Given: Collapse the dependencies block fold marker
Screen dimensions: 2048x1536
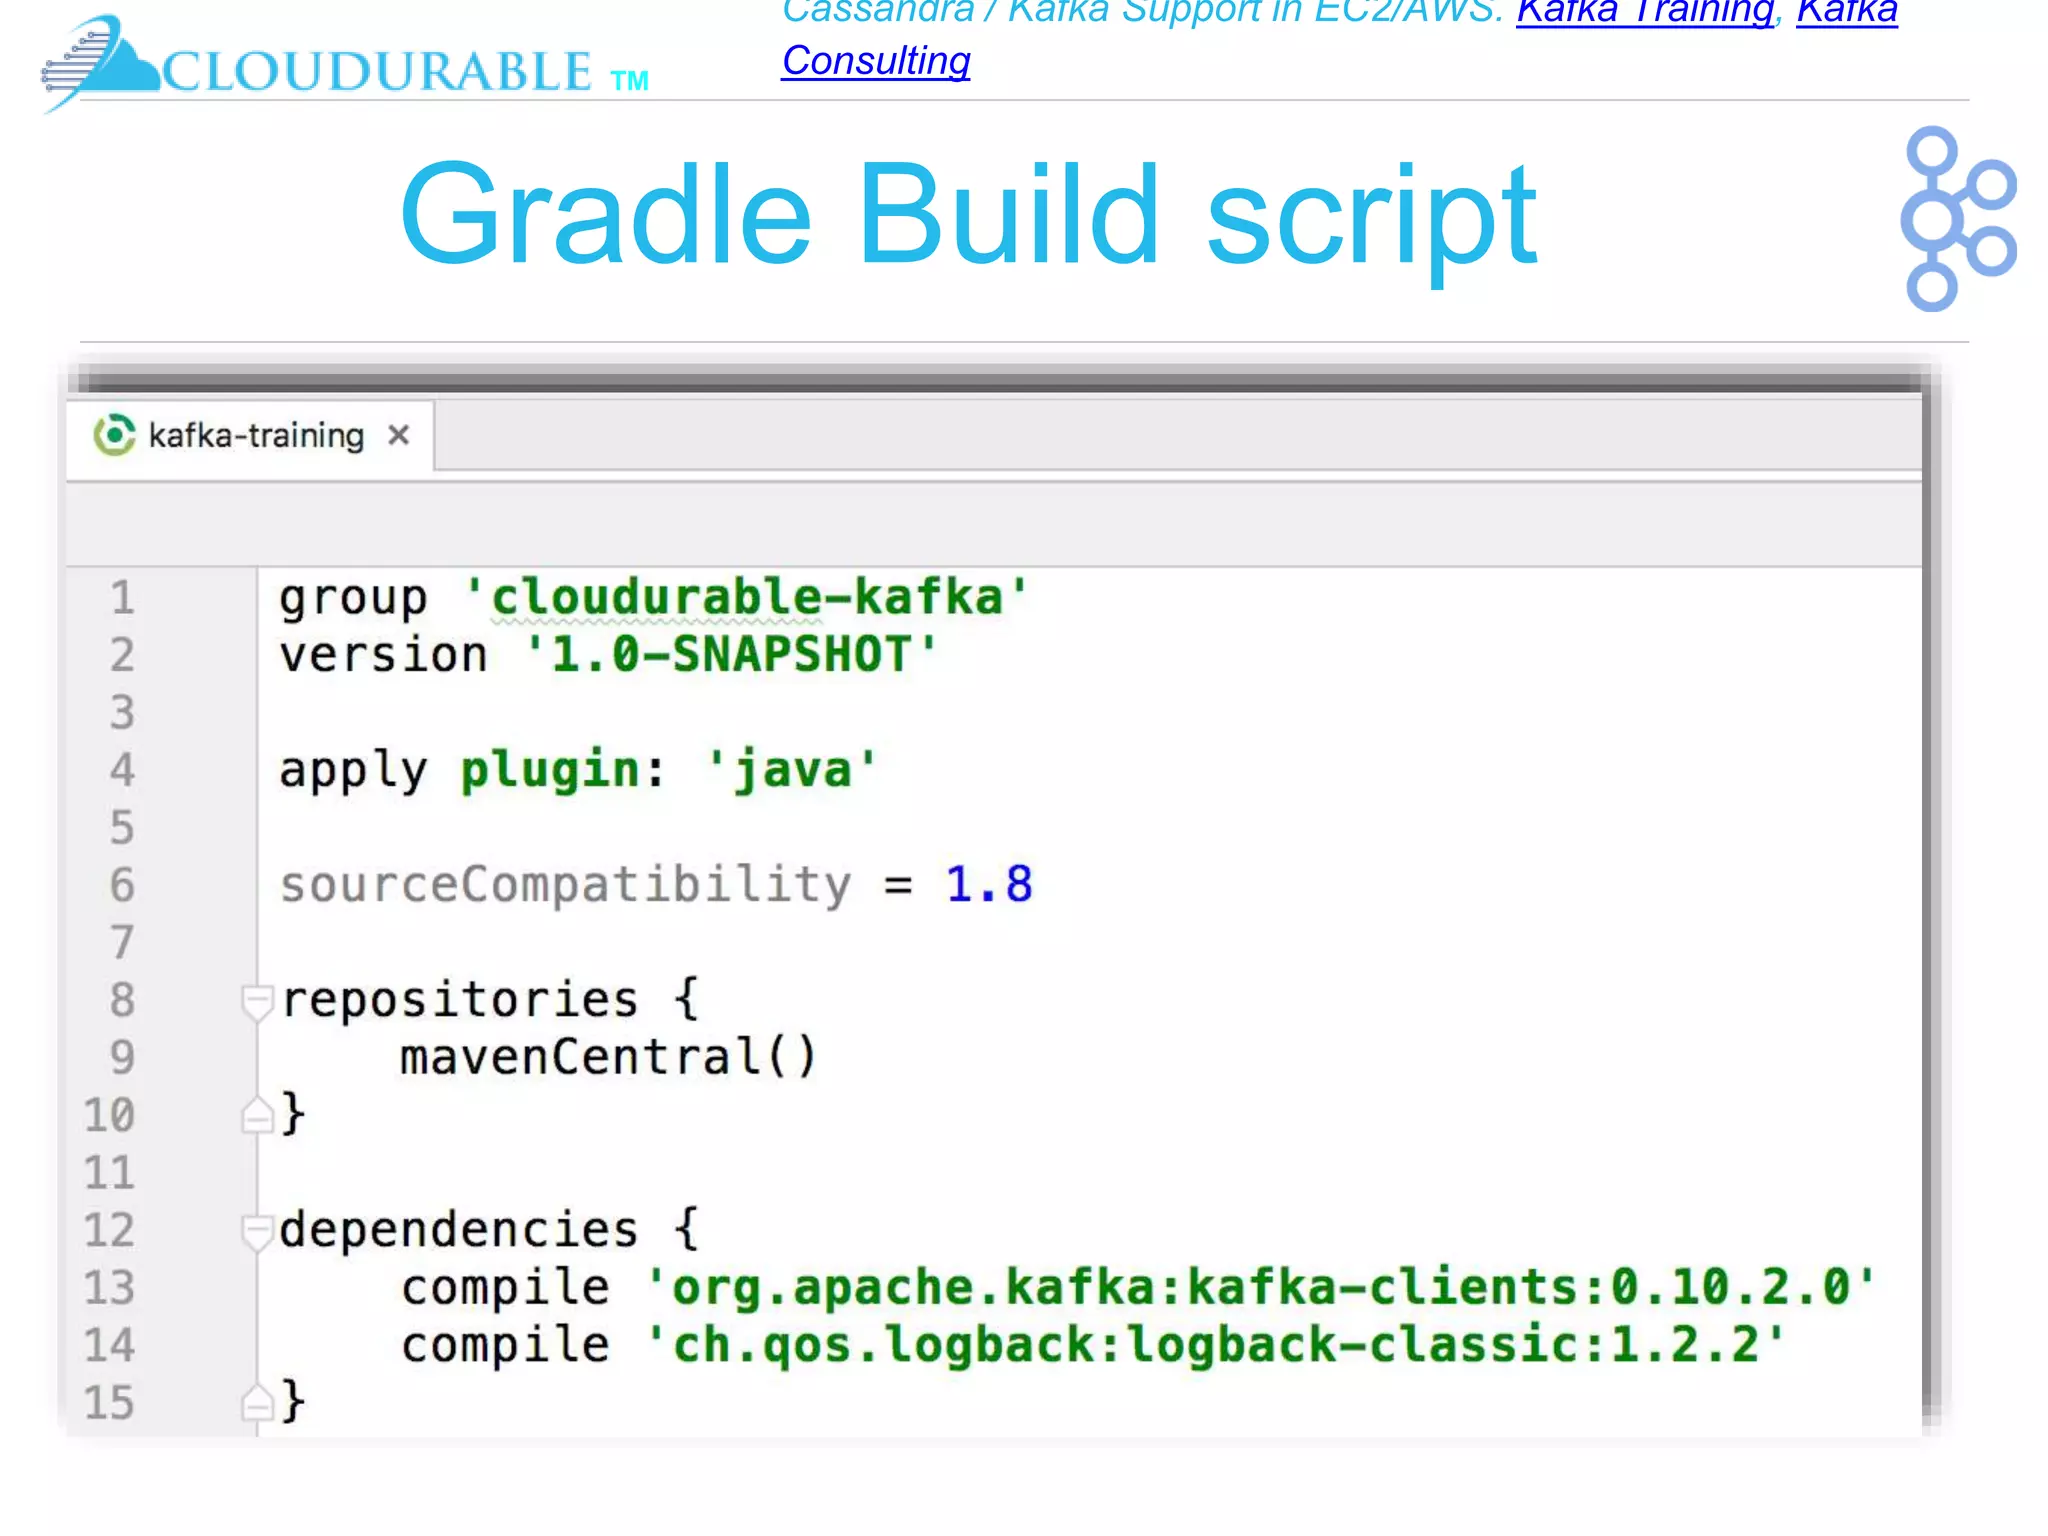Looking at the screenshot, I should coord(257,1230).
